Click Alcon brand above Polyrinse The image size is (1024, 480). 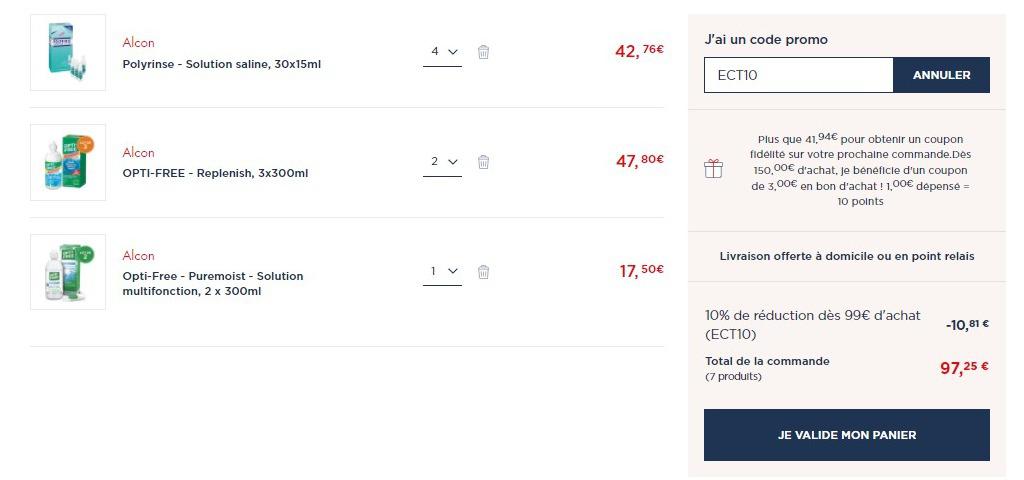pyautogui.click(x=138, y=42)
